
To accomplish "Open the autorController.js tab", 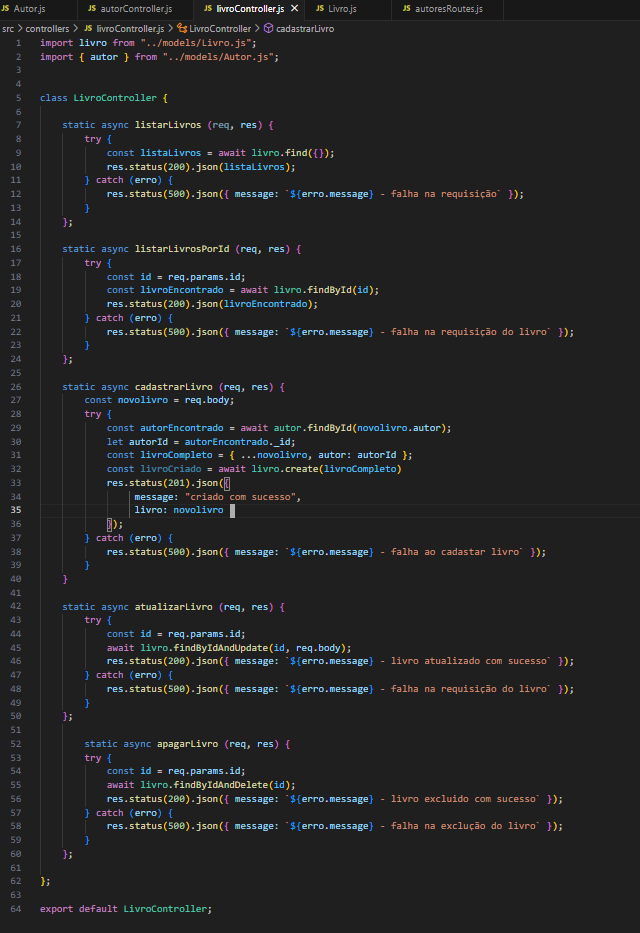I will (136, 9).
